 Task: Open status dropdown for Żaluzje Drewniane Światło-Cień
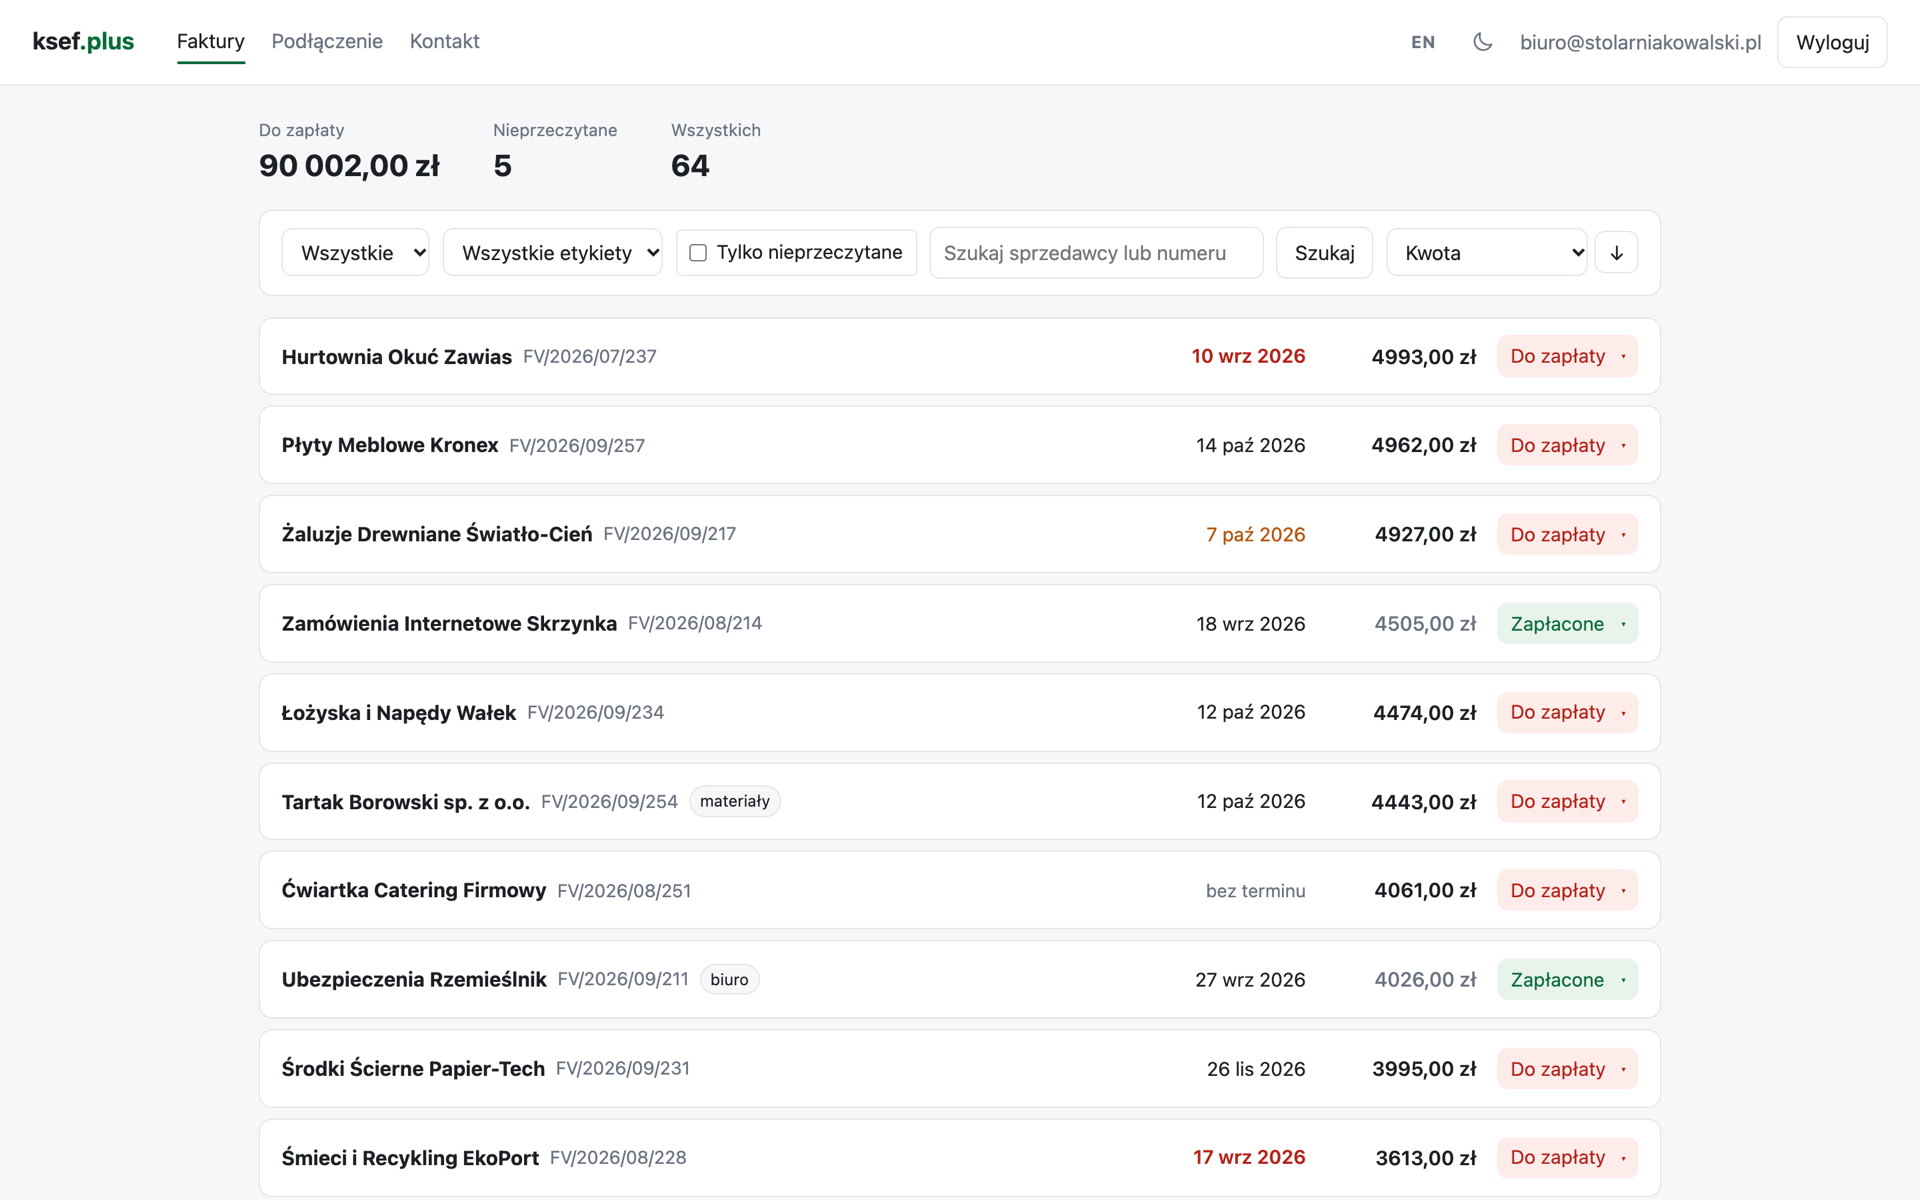pos(1567,535)
